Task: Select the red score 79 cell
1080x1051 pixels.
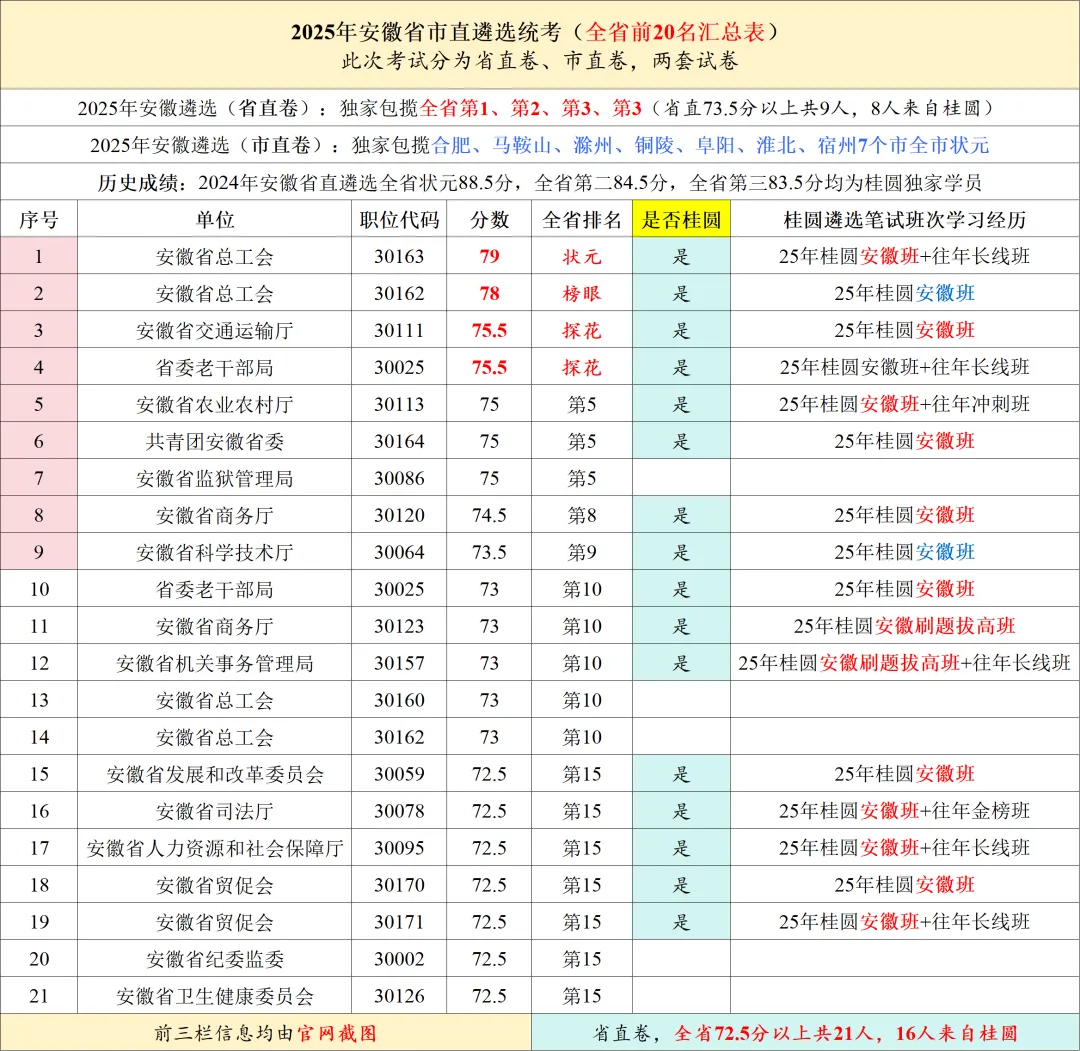Action: tap(489, 256)
